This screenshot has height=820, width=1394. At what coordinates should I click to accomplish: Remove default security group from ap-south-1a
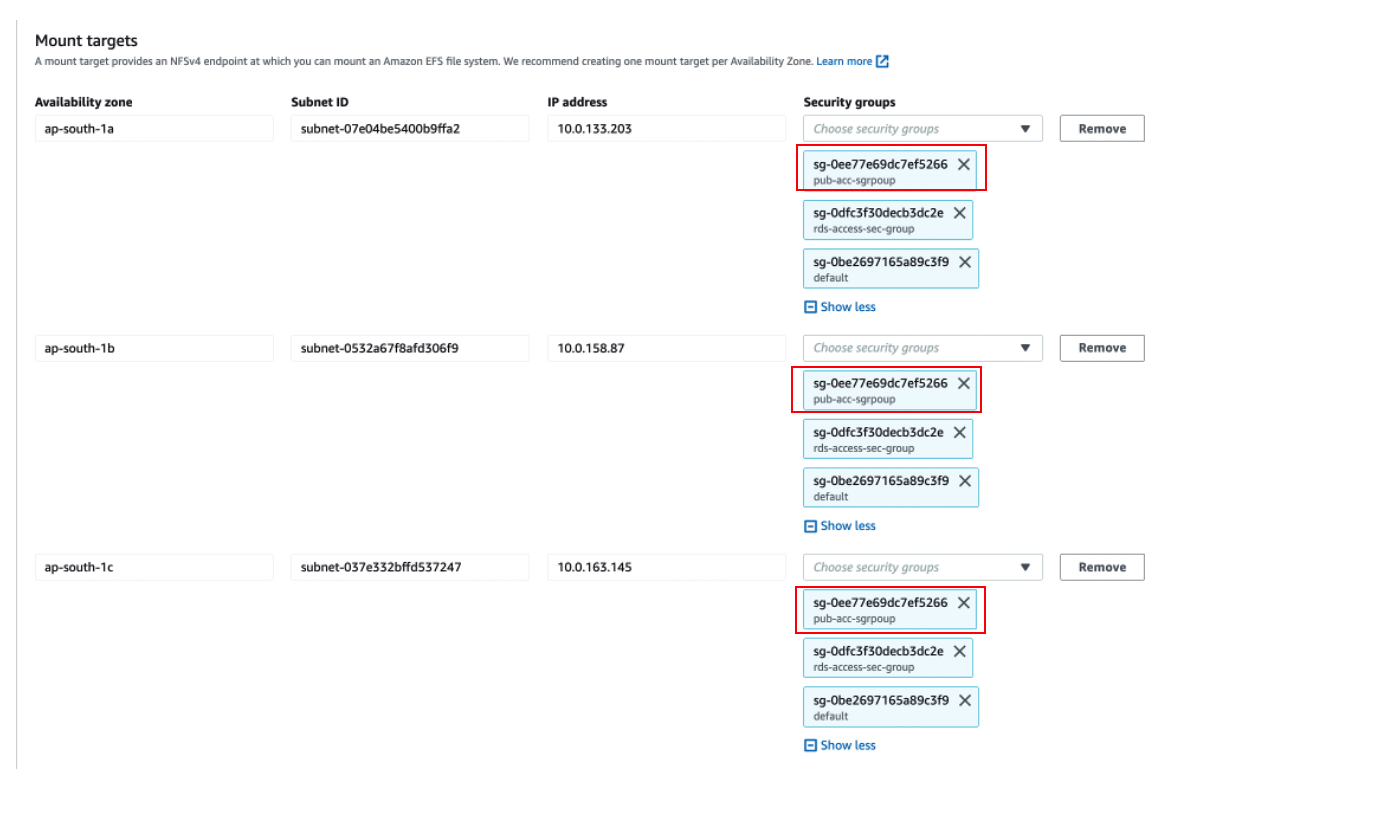[x=965, y=262]
